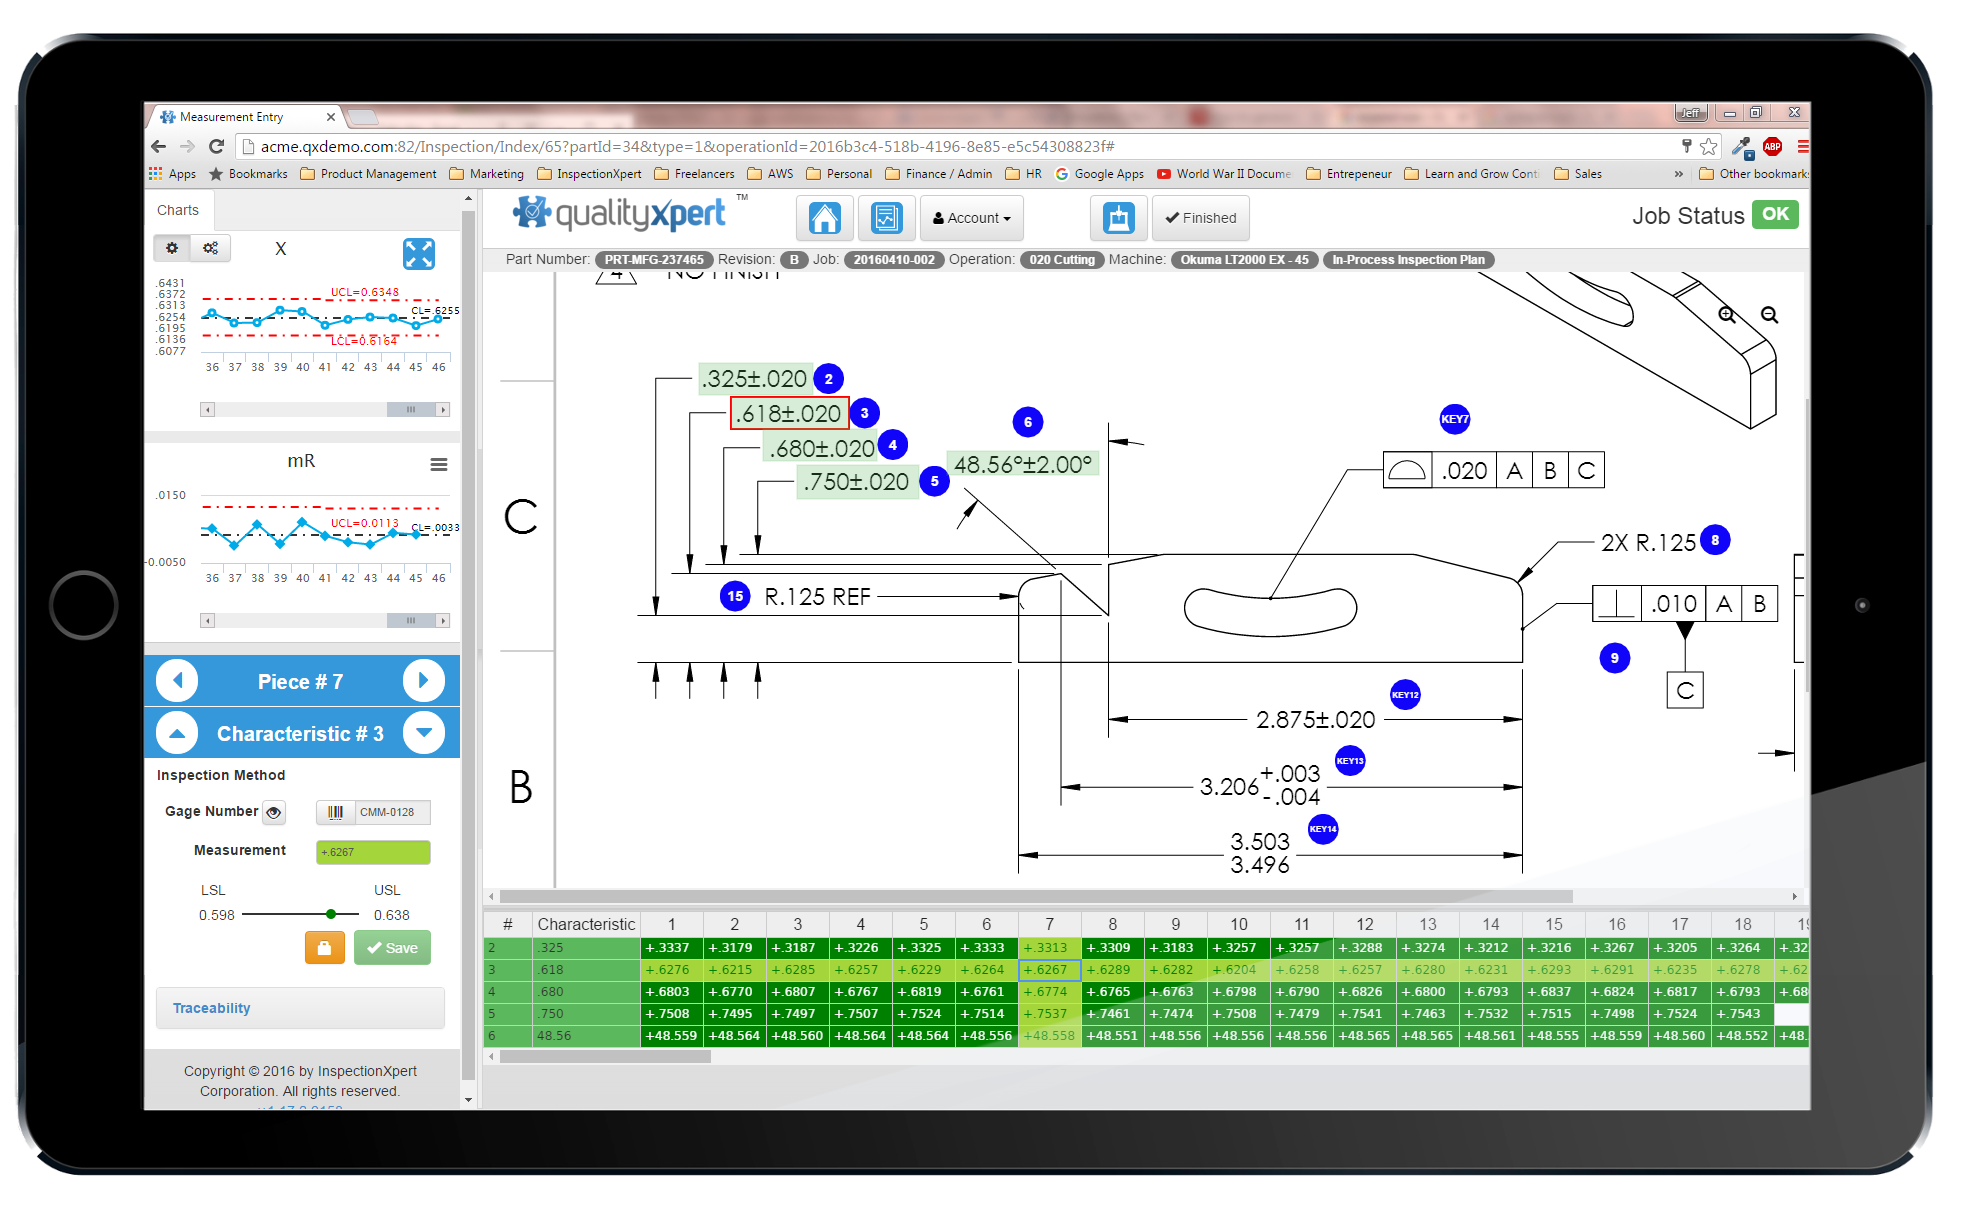Click the LSL-USL slider green handle
1969x1221 pixels.
coord(331,914)
